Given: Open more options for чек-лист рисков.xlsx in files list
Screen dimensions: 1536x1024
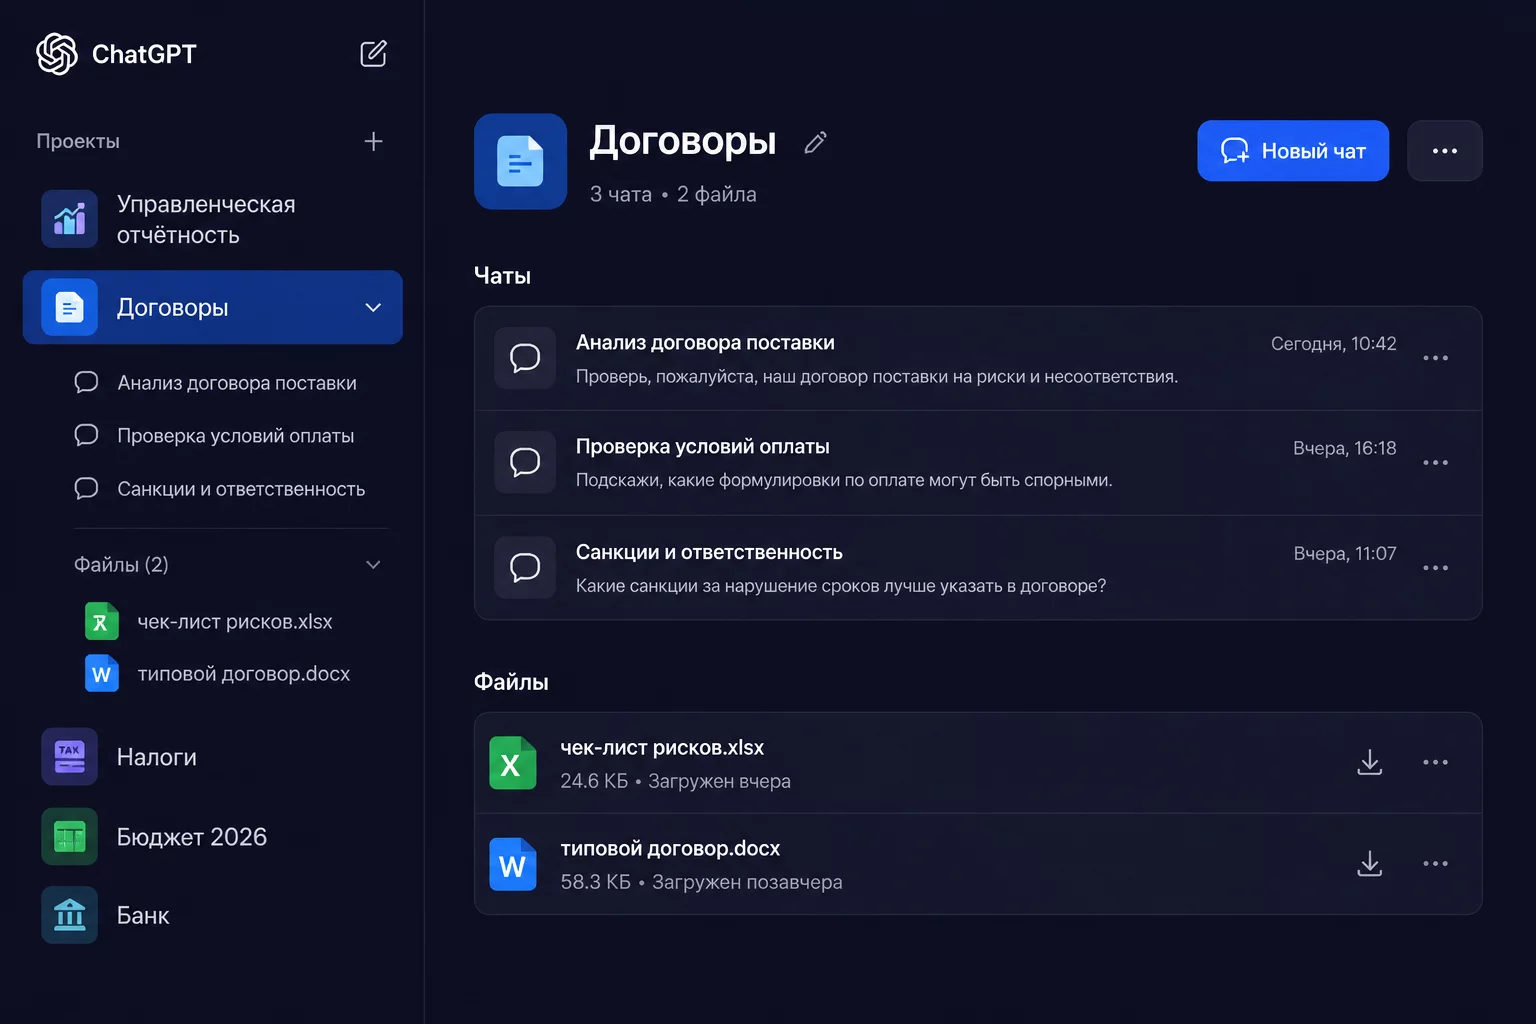Looking at the screenshot, I should tap(1435, 762).
